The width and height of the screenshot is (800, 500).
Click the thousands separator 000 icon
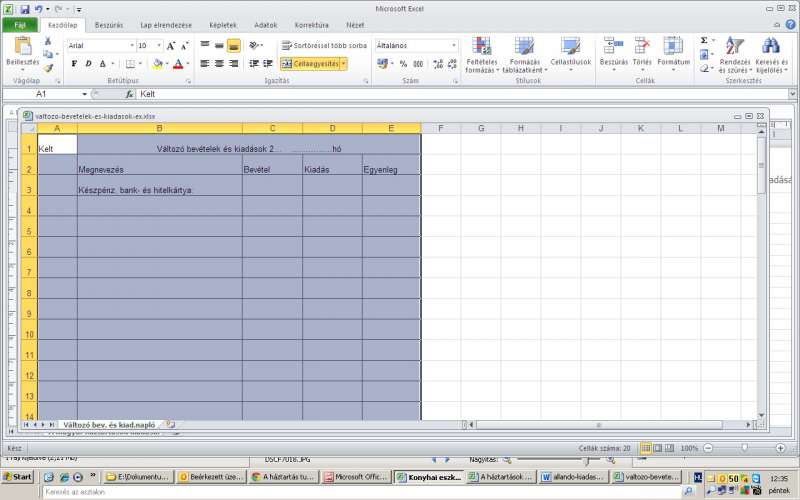click(x=418, y=64)
